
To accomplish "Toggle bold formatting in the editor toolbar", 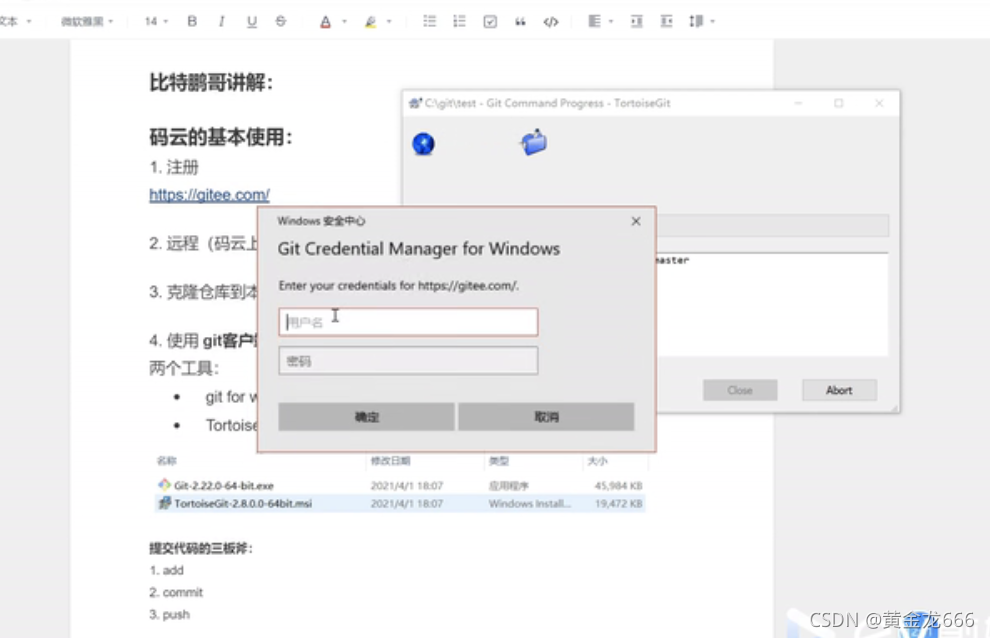I will tap(192, 21).
